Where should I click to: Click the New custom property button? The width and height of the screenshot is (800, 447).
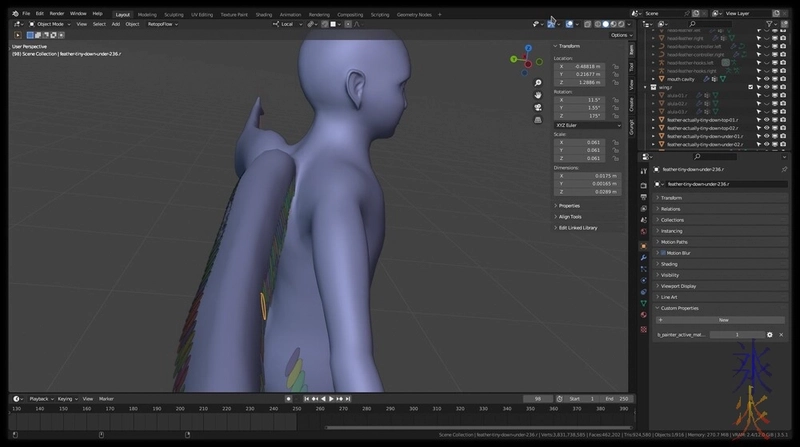723,319
